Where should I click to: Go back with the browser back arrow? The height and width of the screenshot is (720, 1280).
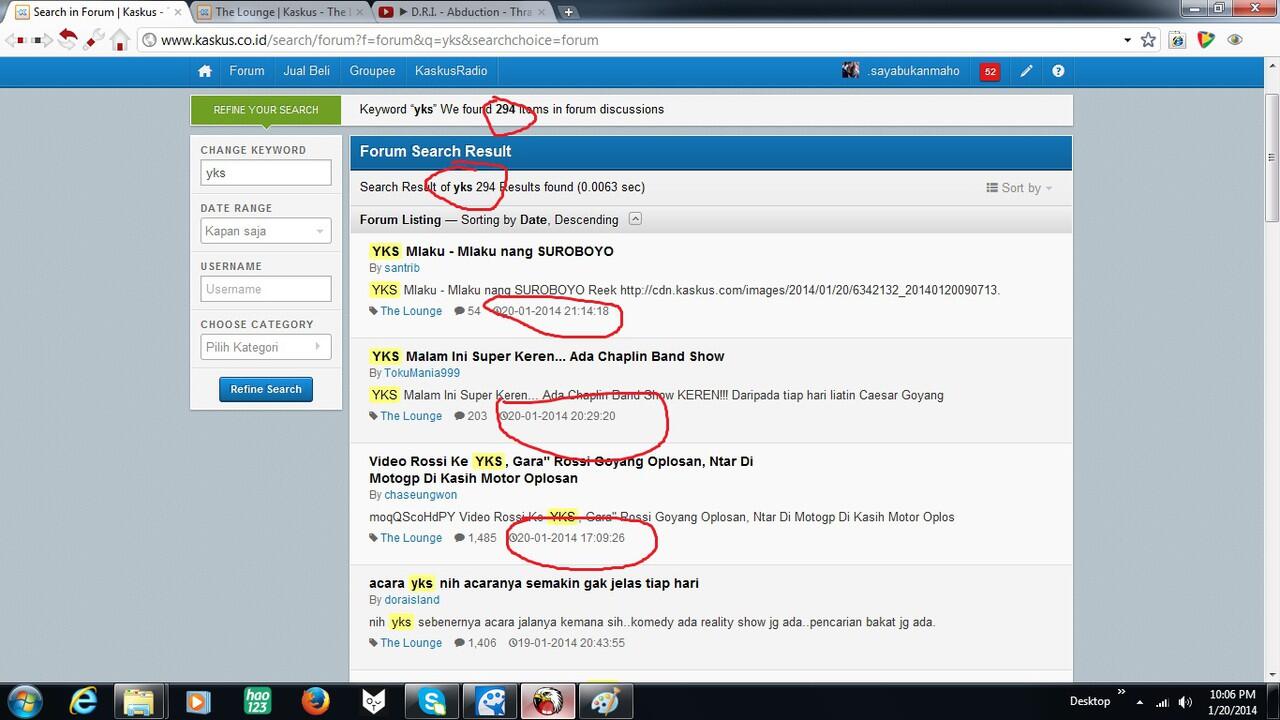pyautogui.click(x=16, y=40)
